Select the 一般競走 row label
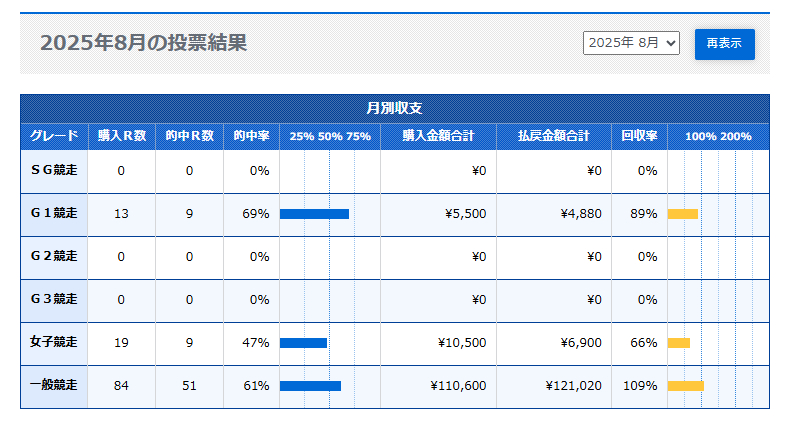 click(x=54, y=386)
